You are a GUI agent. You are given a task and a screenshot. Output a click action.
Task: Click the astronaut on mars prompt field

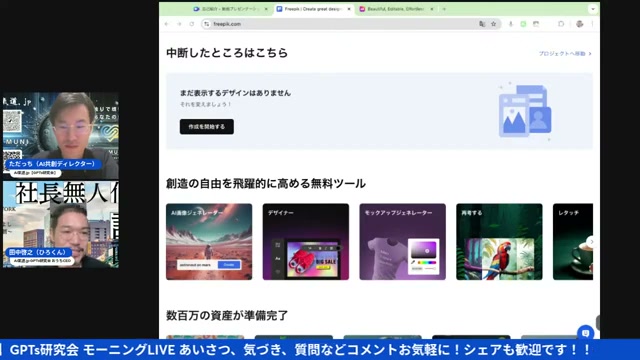[x=198, y=265]
